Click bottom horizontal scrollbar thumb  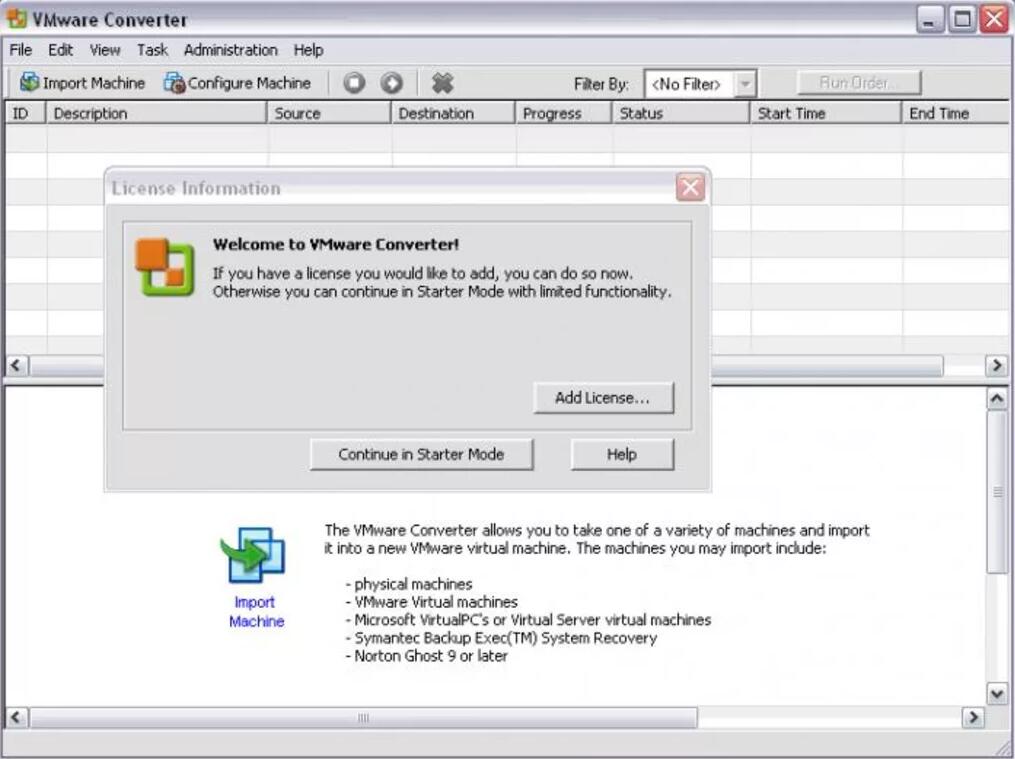(x=363, y=717)
